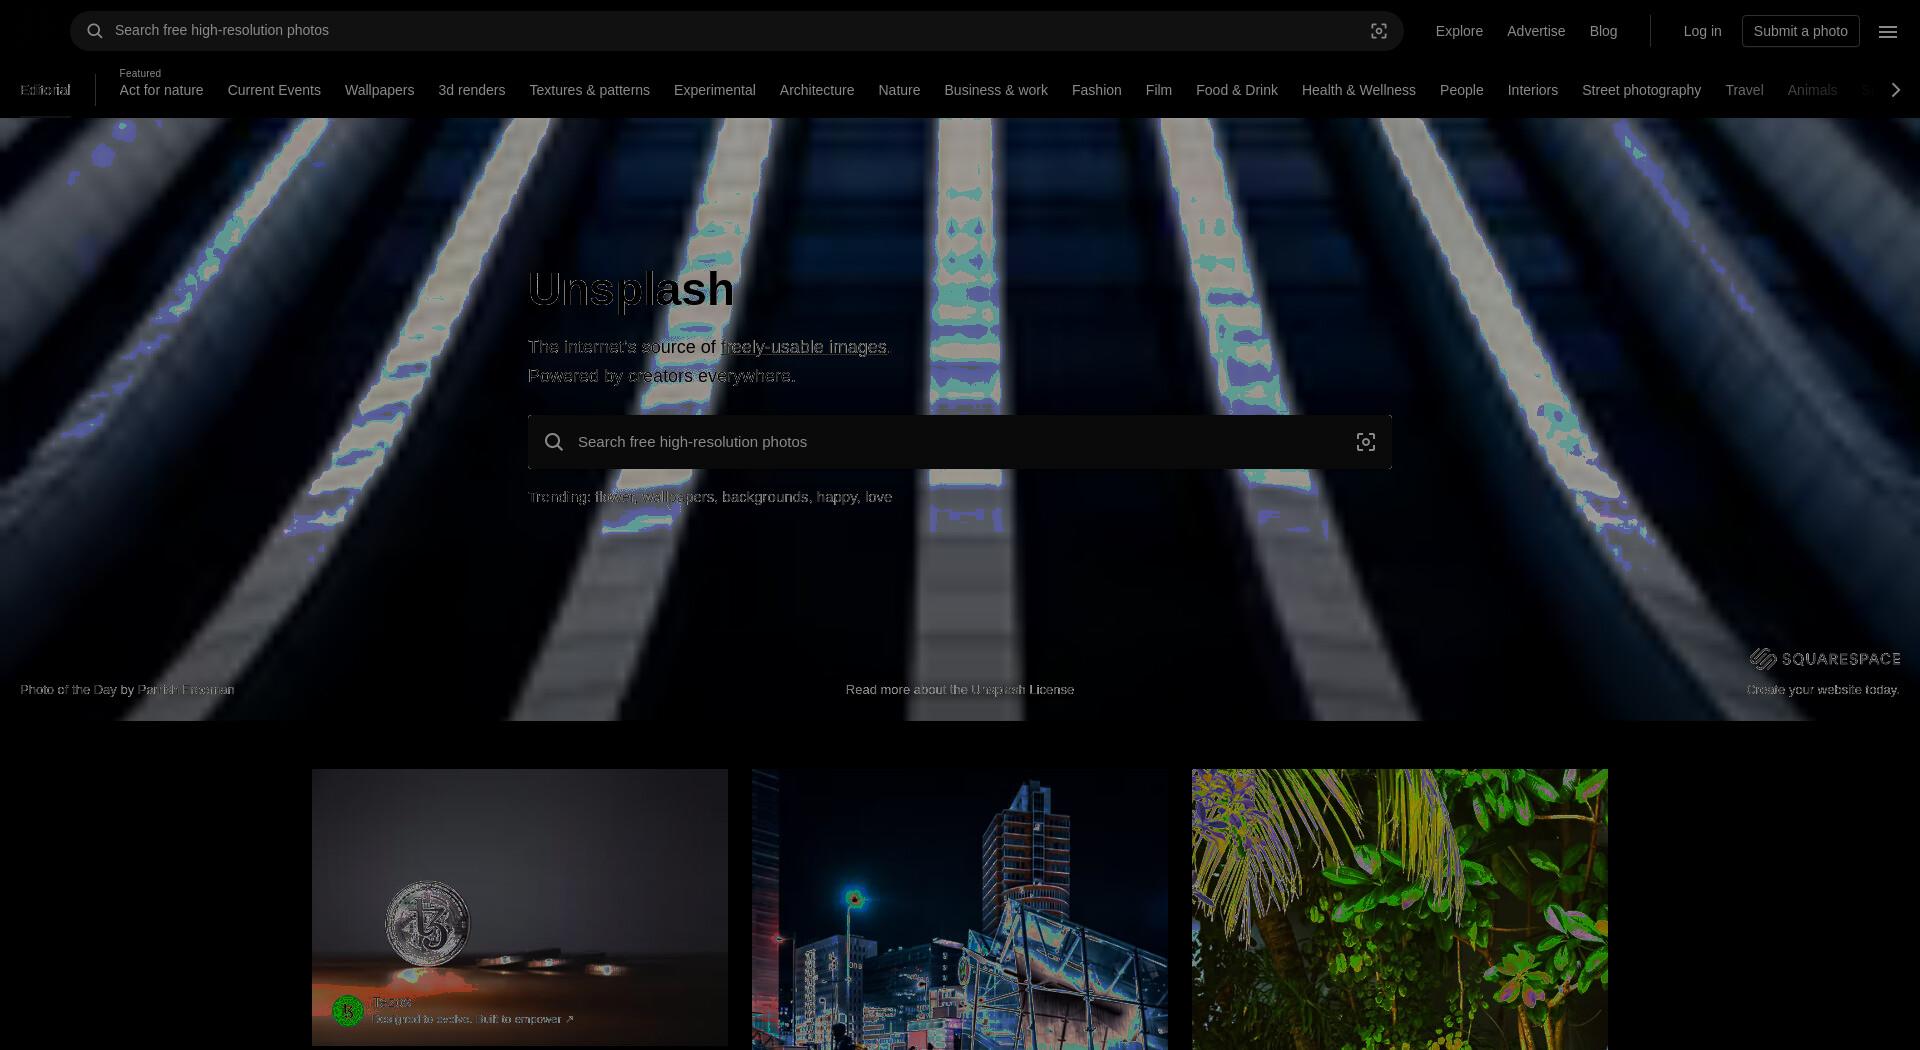Click trending term love

click(x=879, y=497)
